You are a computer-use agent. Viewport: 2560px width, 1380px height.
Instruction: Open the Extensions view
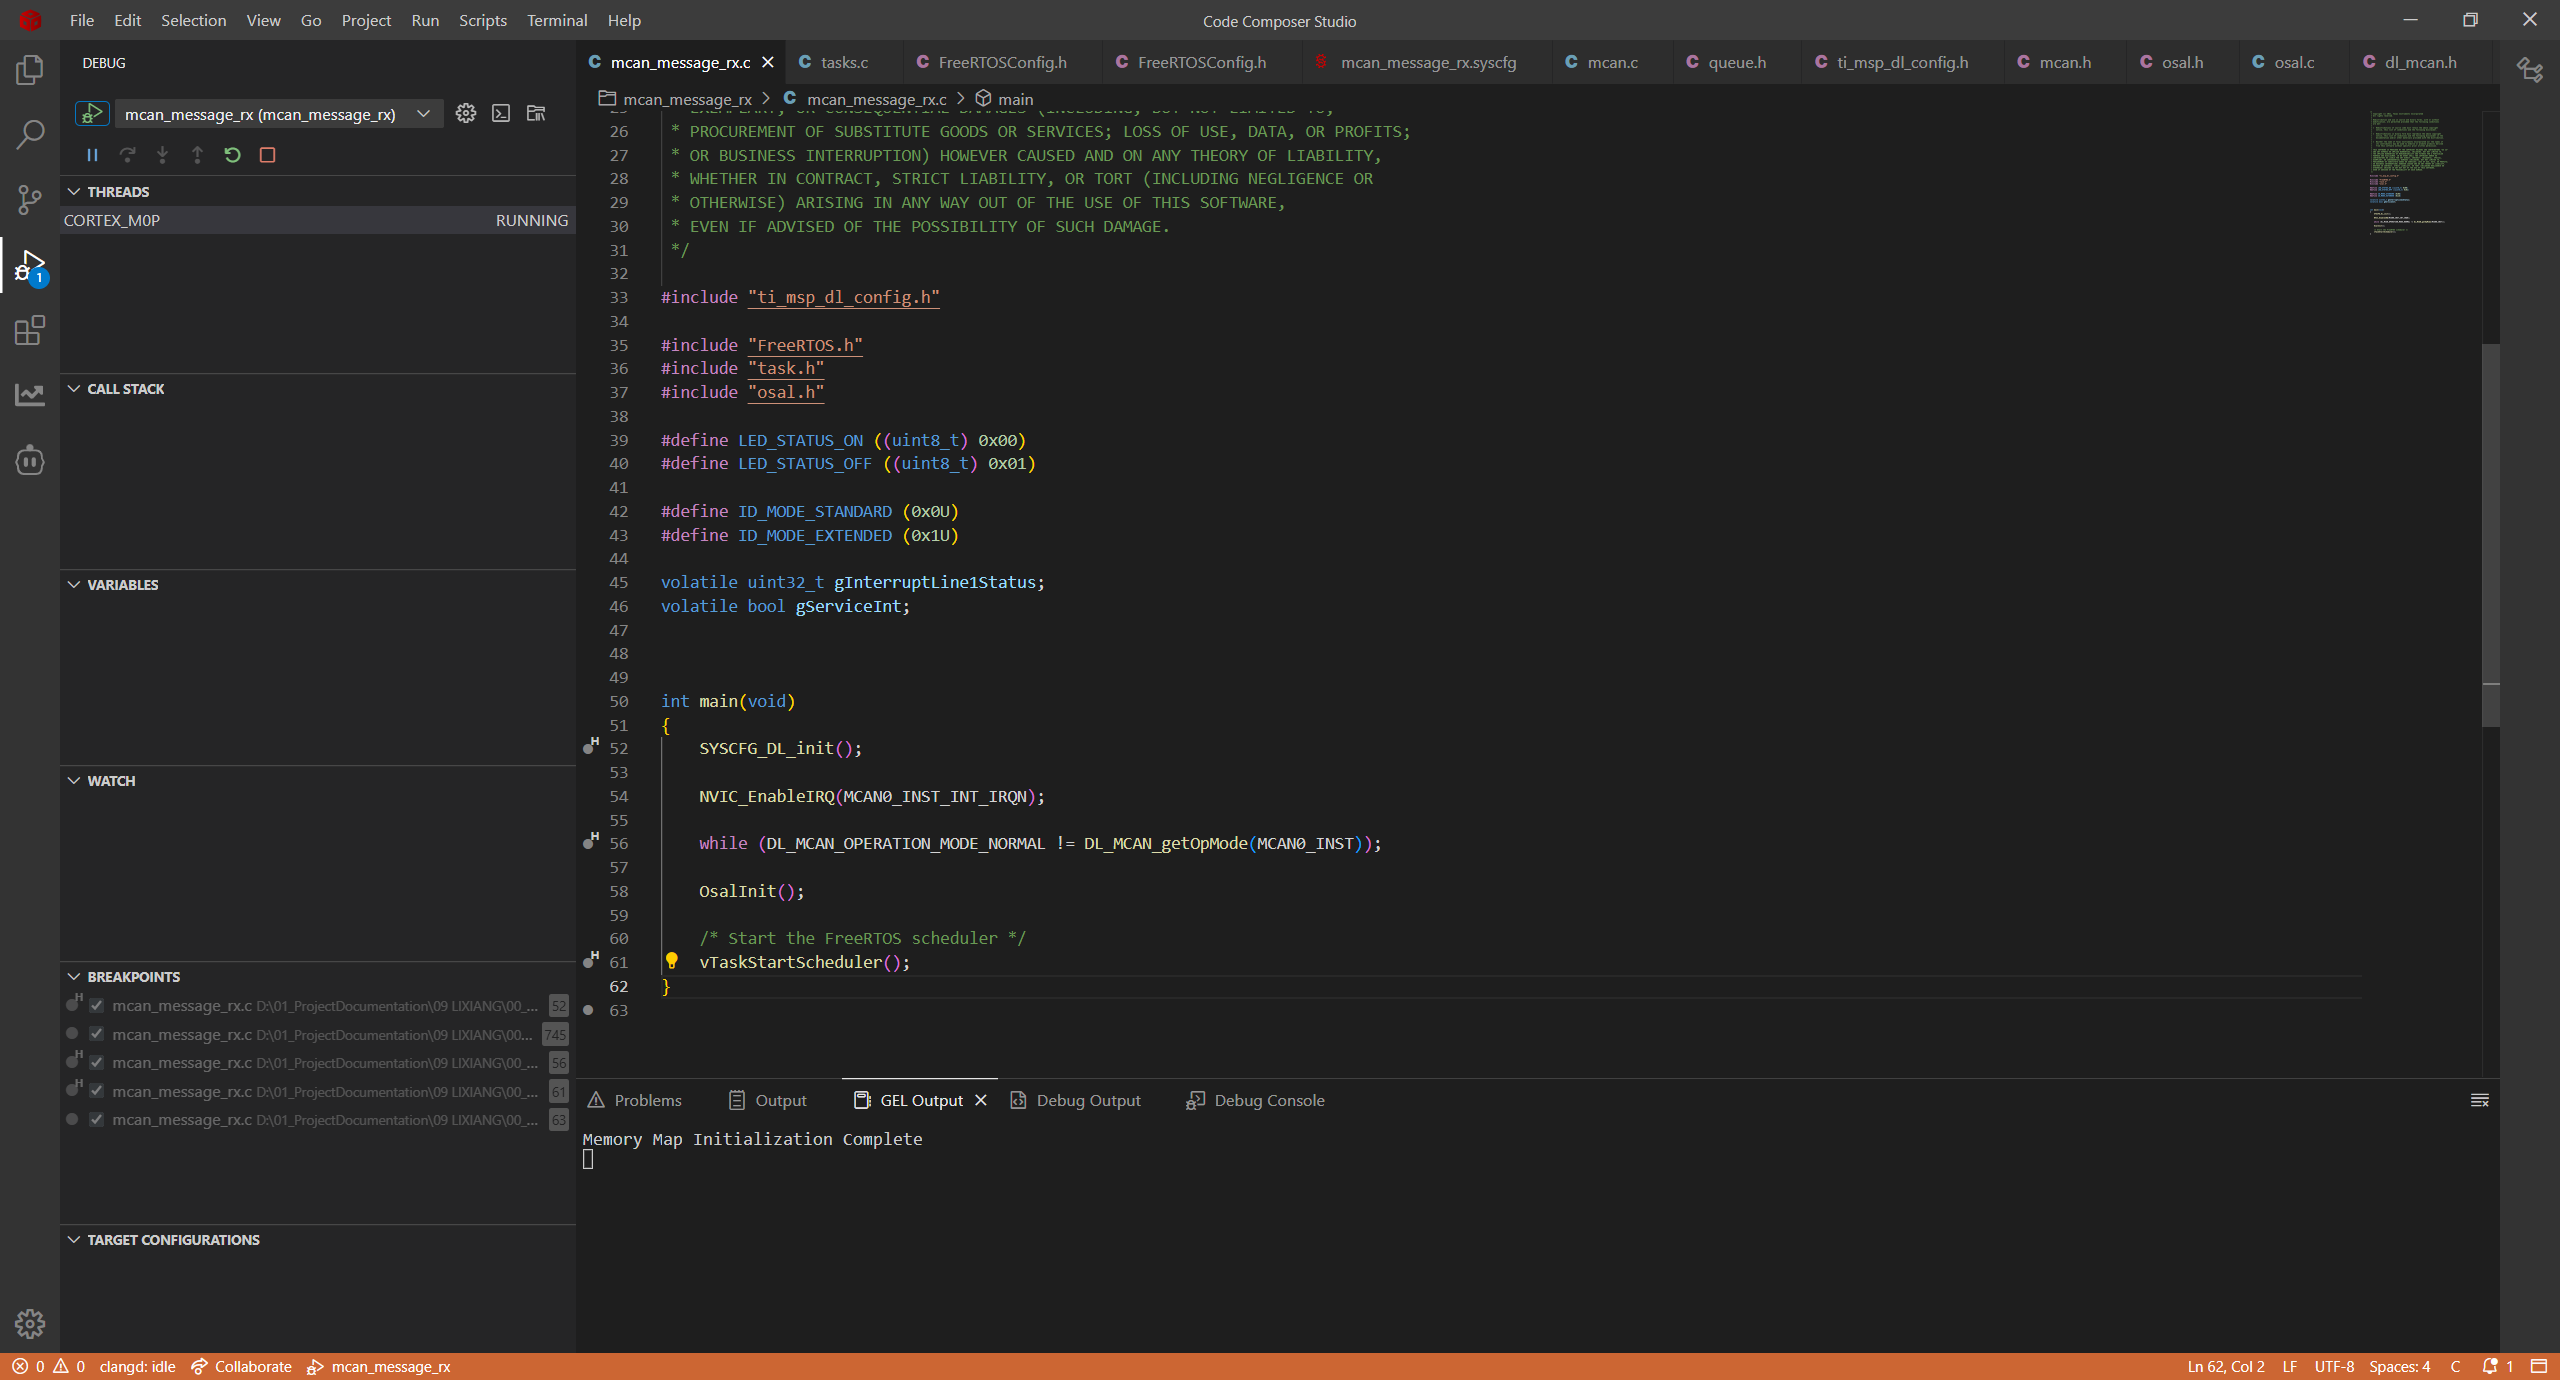[30, 330]
